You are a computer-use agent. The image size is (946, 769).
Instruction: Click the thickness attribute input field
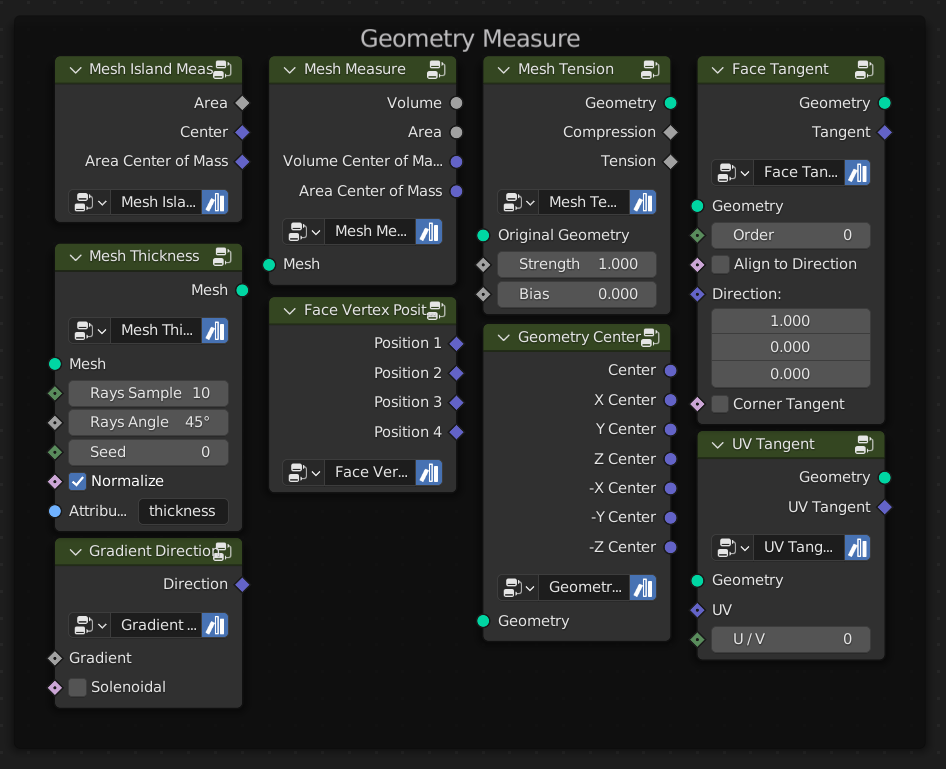pyautogui.click(x=183, y=511)
